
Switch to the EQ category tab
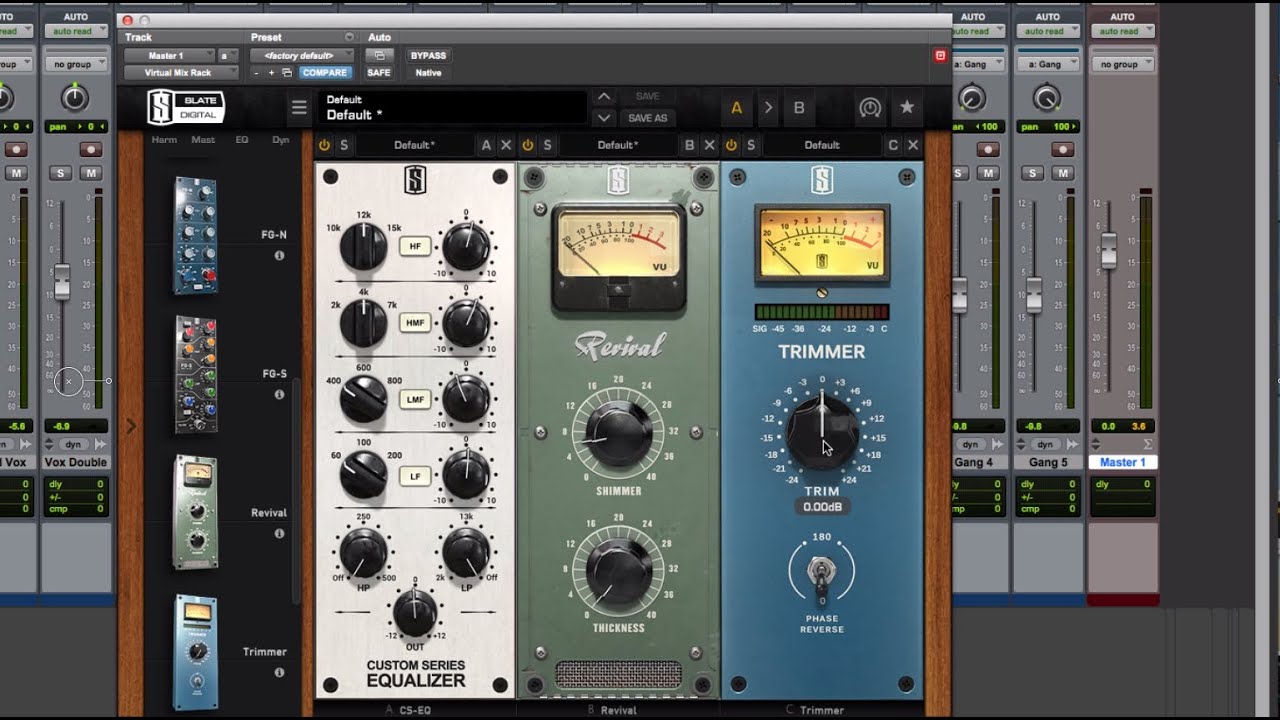pos(242,140)
